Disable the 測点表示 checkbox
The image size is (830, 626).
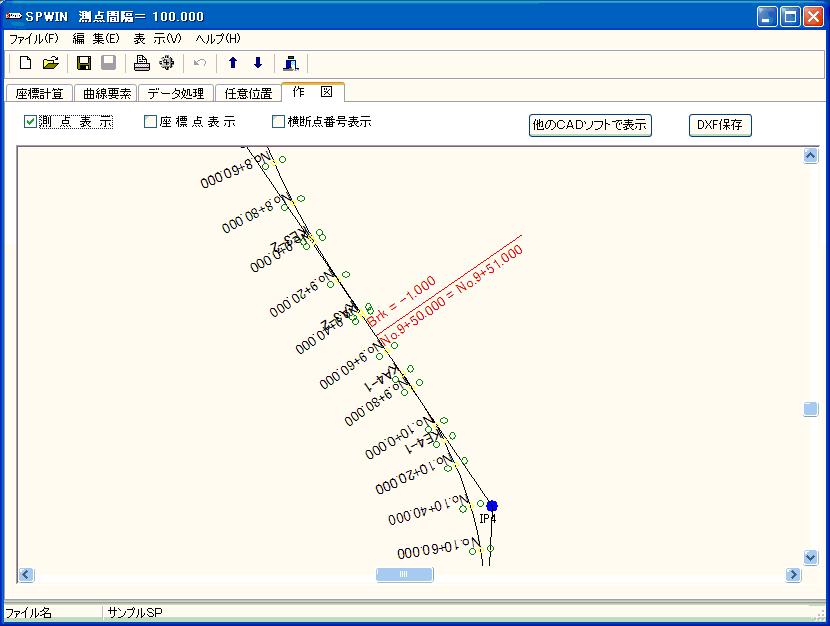coord(29,122)
